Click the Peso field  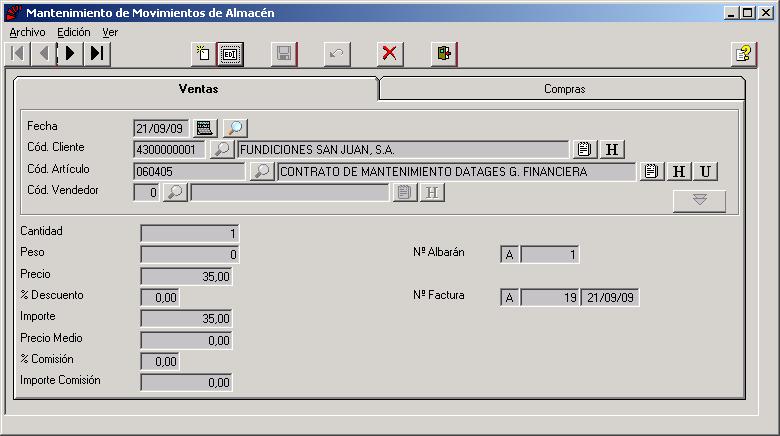pyautogui.click(x=190, y=255)
